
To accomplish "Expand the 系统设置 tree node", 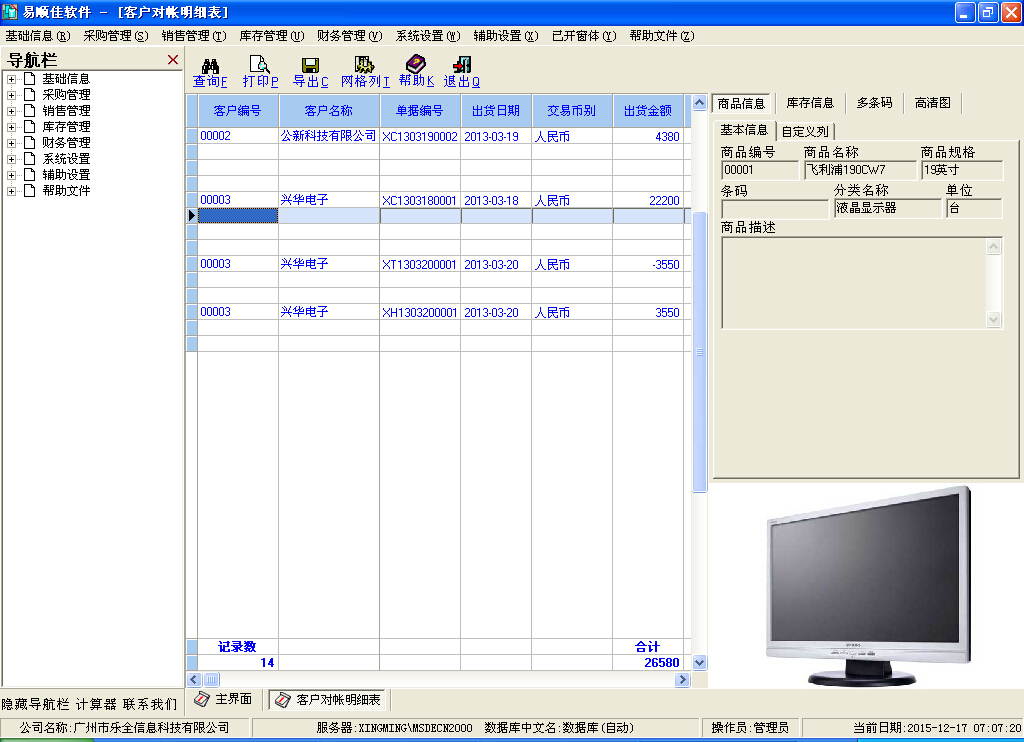I will pos(11,159).
